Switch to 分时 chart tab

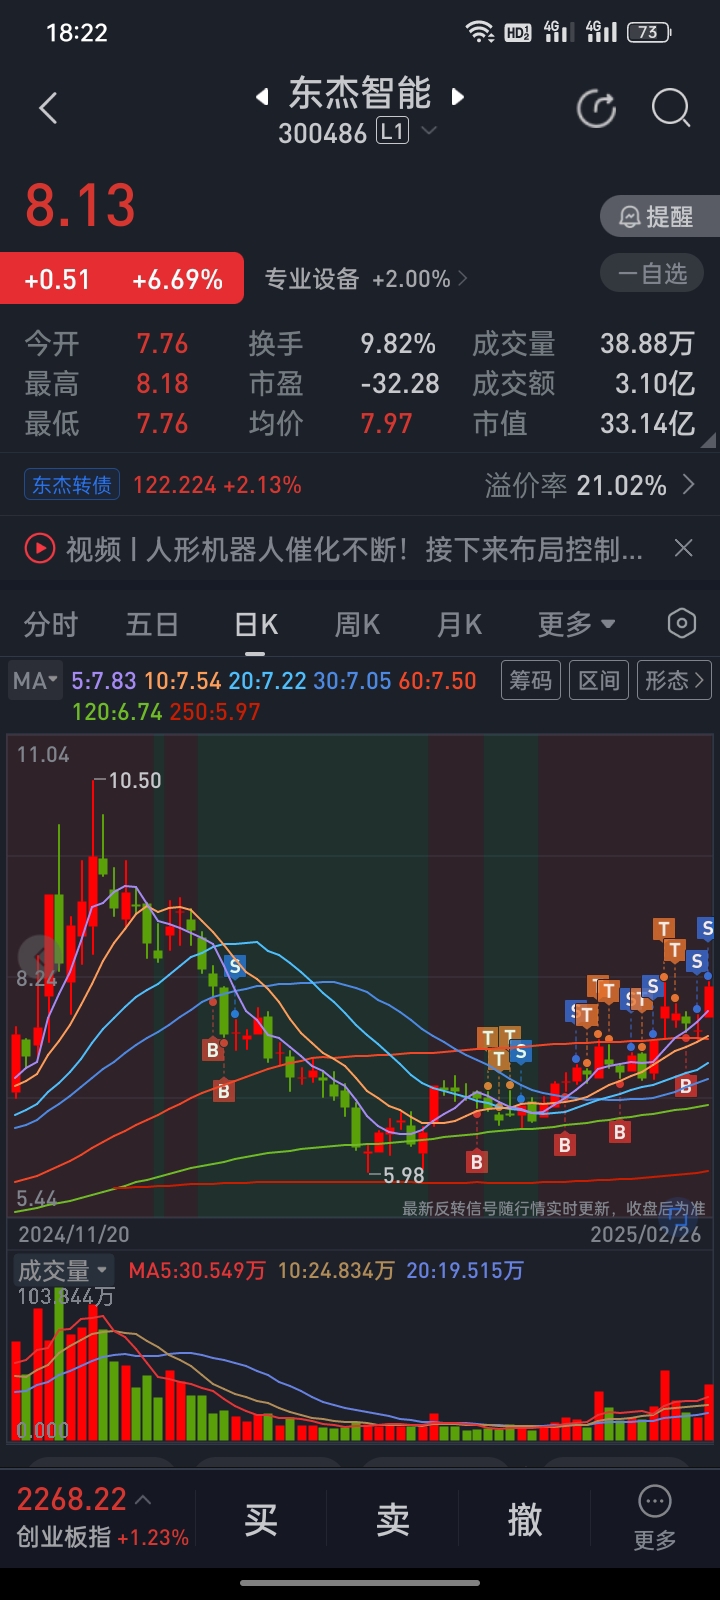[51, 625]
